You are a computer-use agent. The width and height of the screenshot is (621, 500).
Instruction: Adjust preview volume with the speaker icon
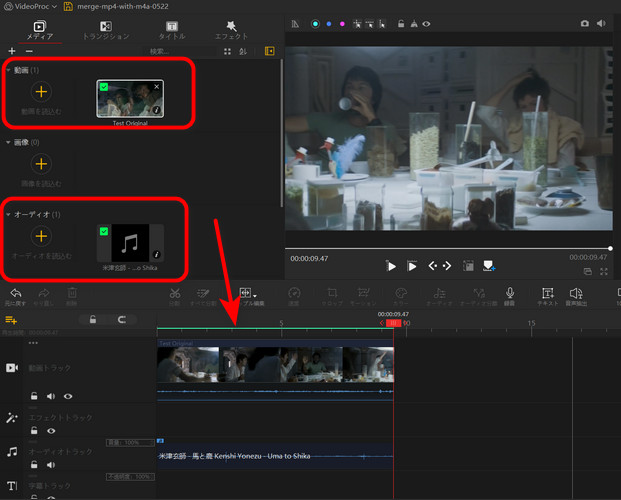tap(601, 23)
